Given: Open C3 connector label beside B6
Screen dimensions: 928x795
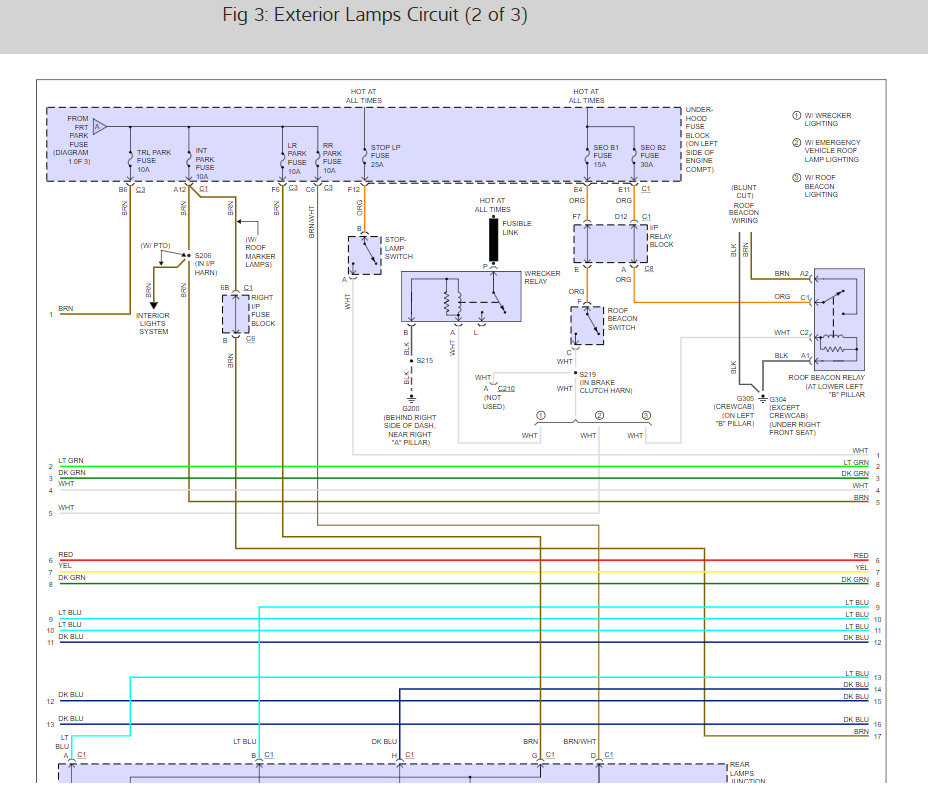Looking at the screenshot, I should [141, 188].
